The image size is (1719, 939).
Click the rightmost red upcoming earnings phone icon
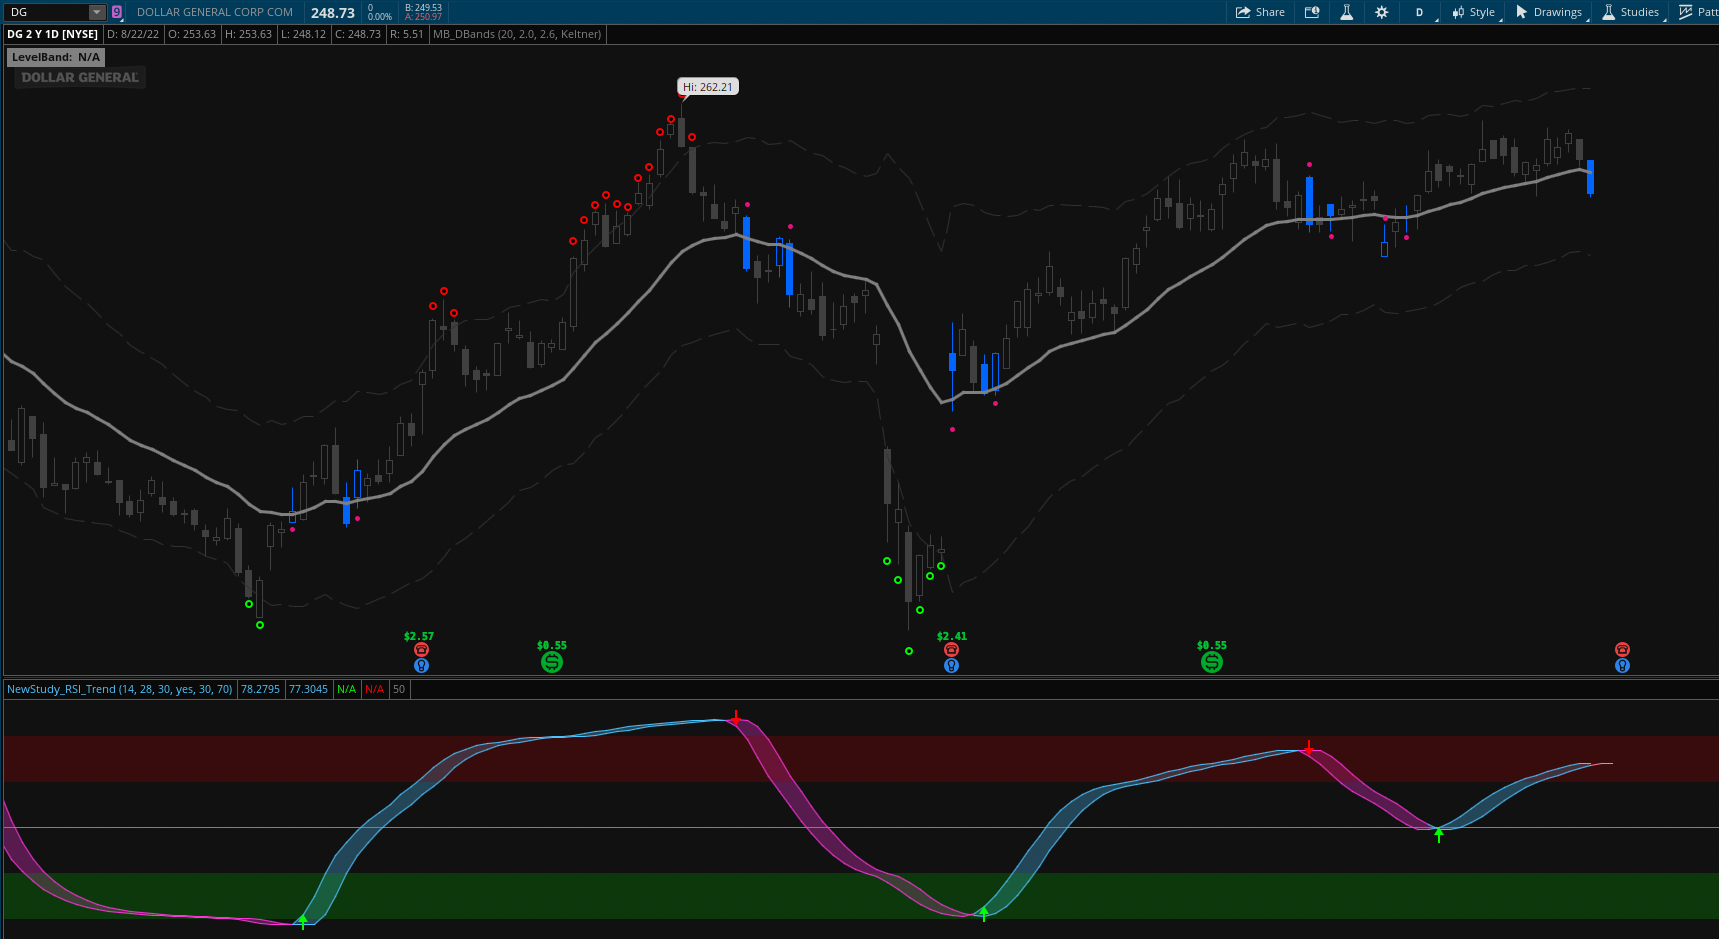[x=1622, y=650]
